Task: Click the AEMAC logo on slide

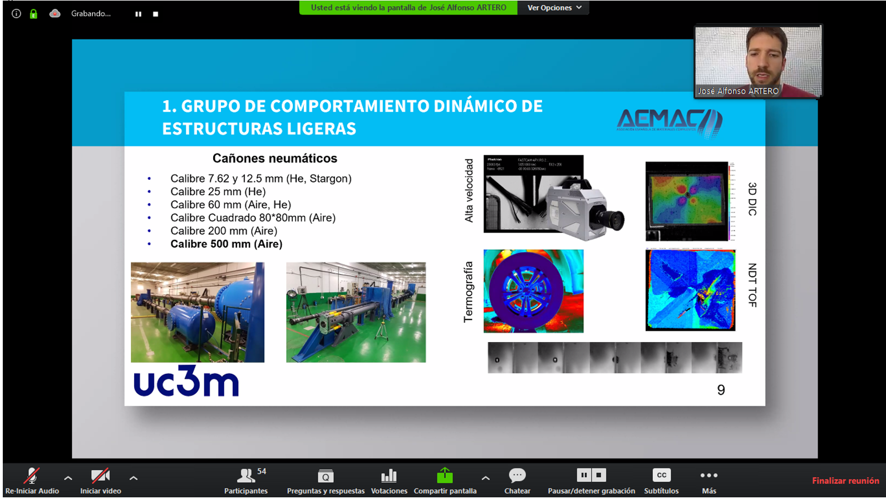Action: coord(670,122)
